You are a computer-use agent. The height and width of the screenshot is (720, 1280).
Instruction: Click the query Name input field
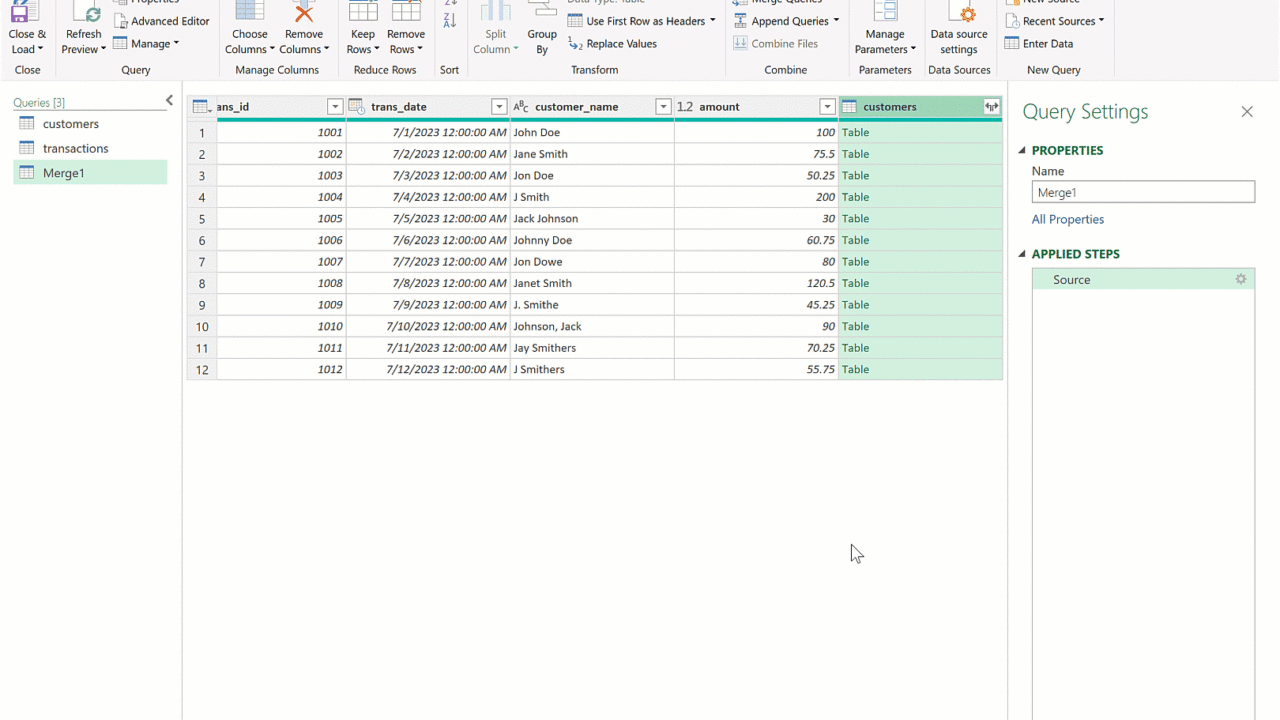pos(1143,193)
